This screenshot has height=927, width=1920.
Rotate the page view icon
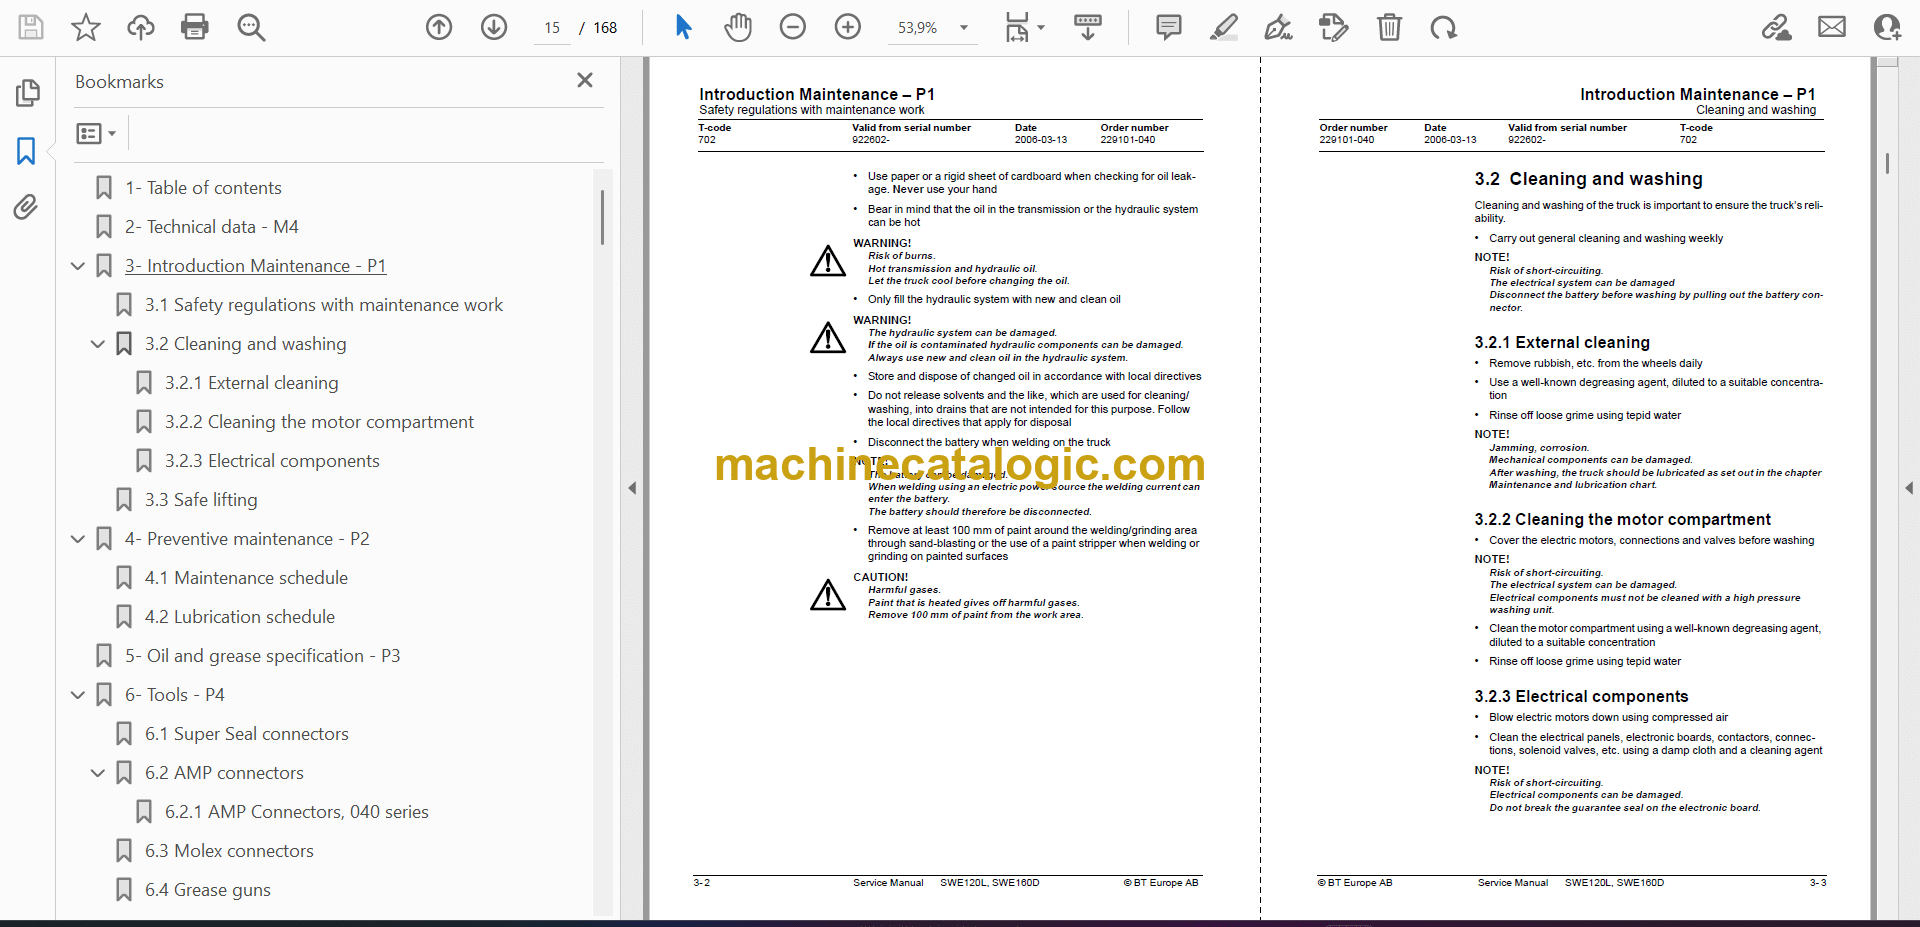1443,27
